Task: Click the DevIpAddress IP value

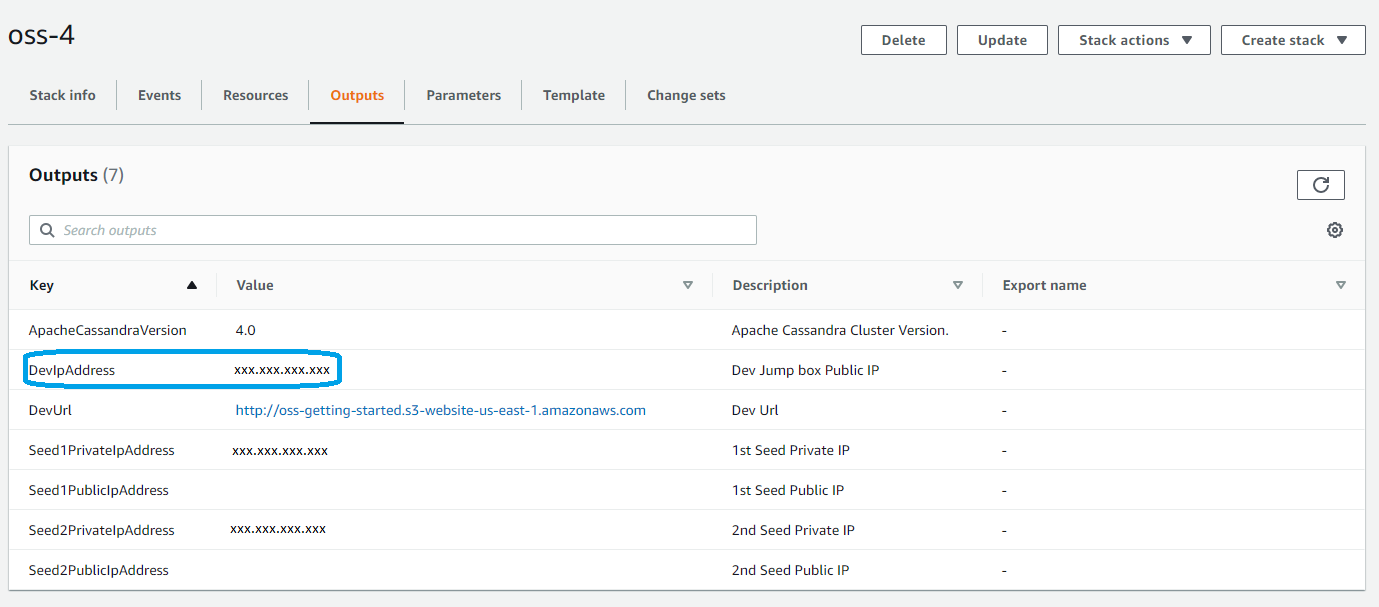Action: pos(282,370)
